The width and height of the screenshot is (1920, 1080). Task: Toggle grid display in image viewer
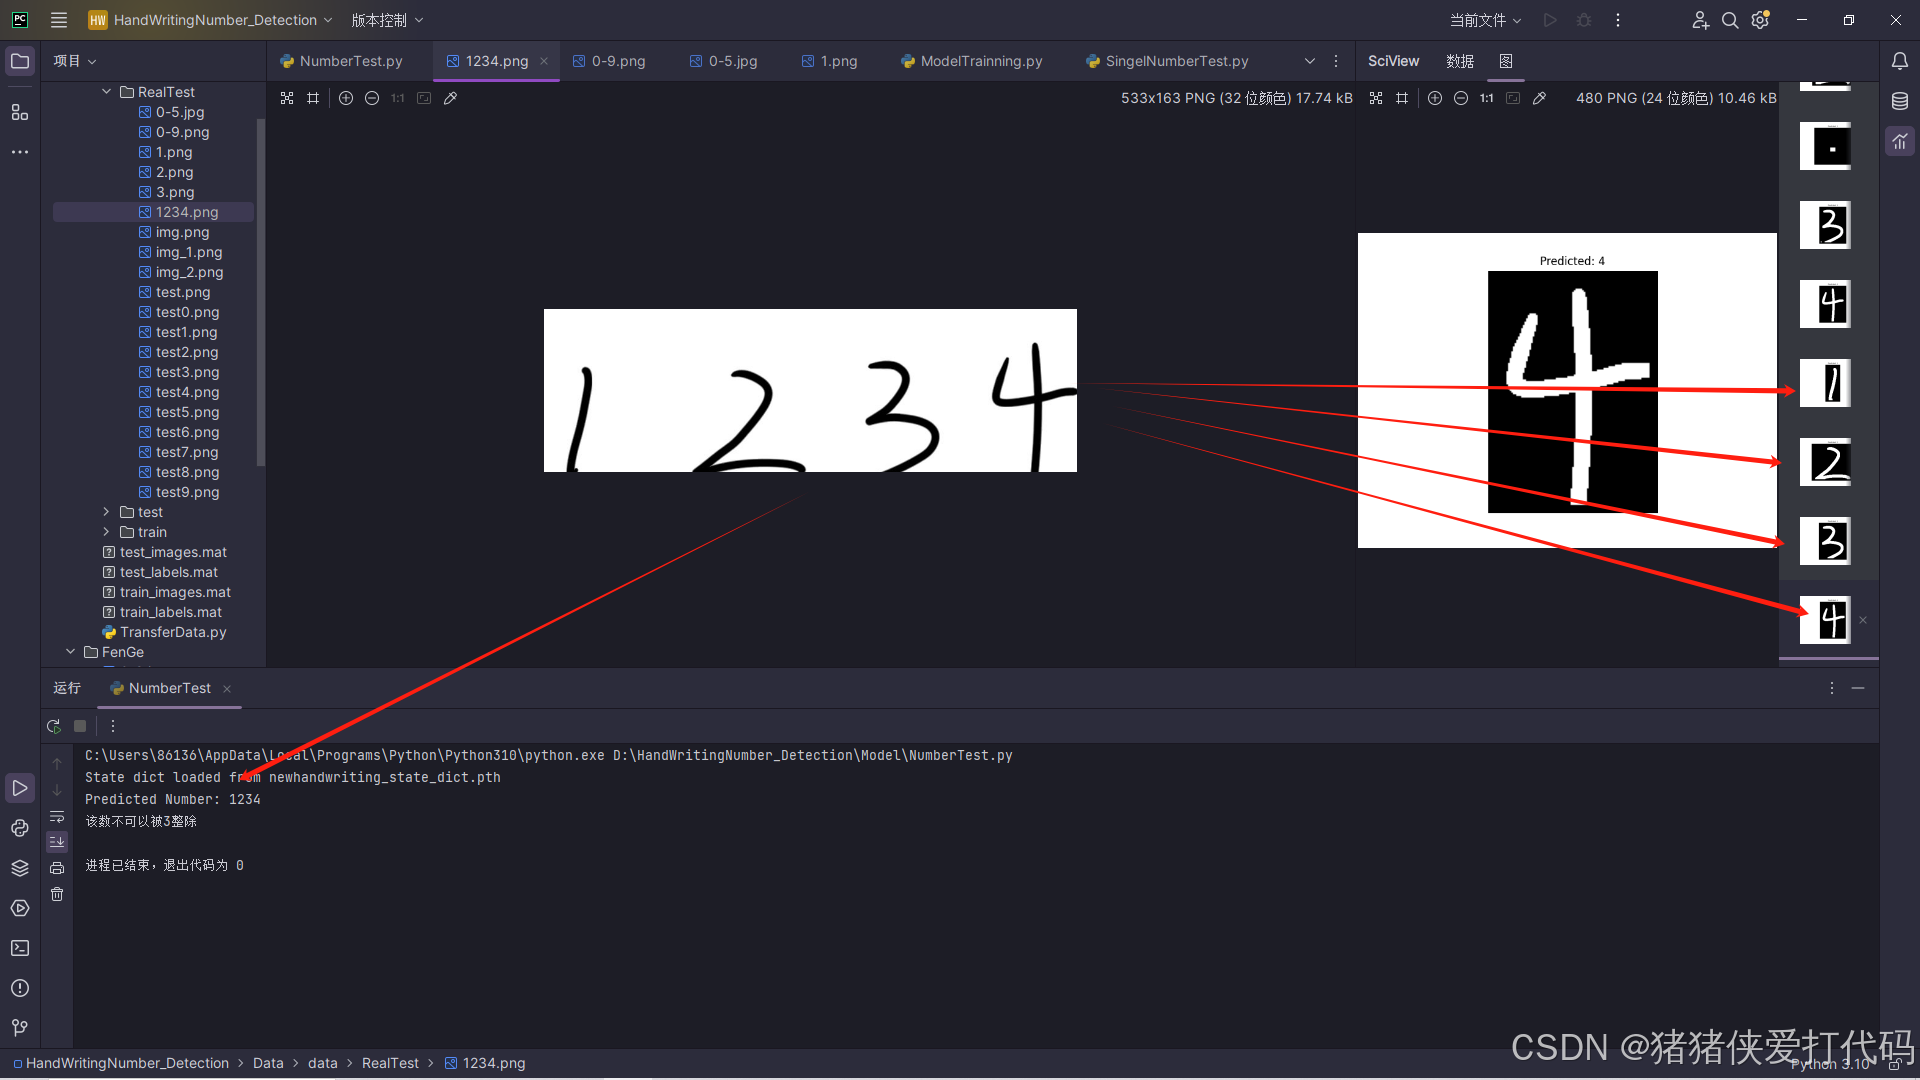313,98
